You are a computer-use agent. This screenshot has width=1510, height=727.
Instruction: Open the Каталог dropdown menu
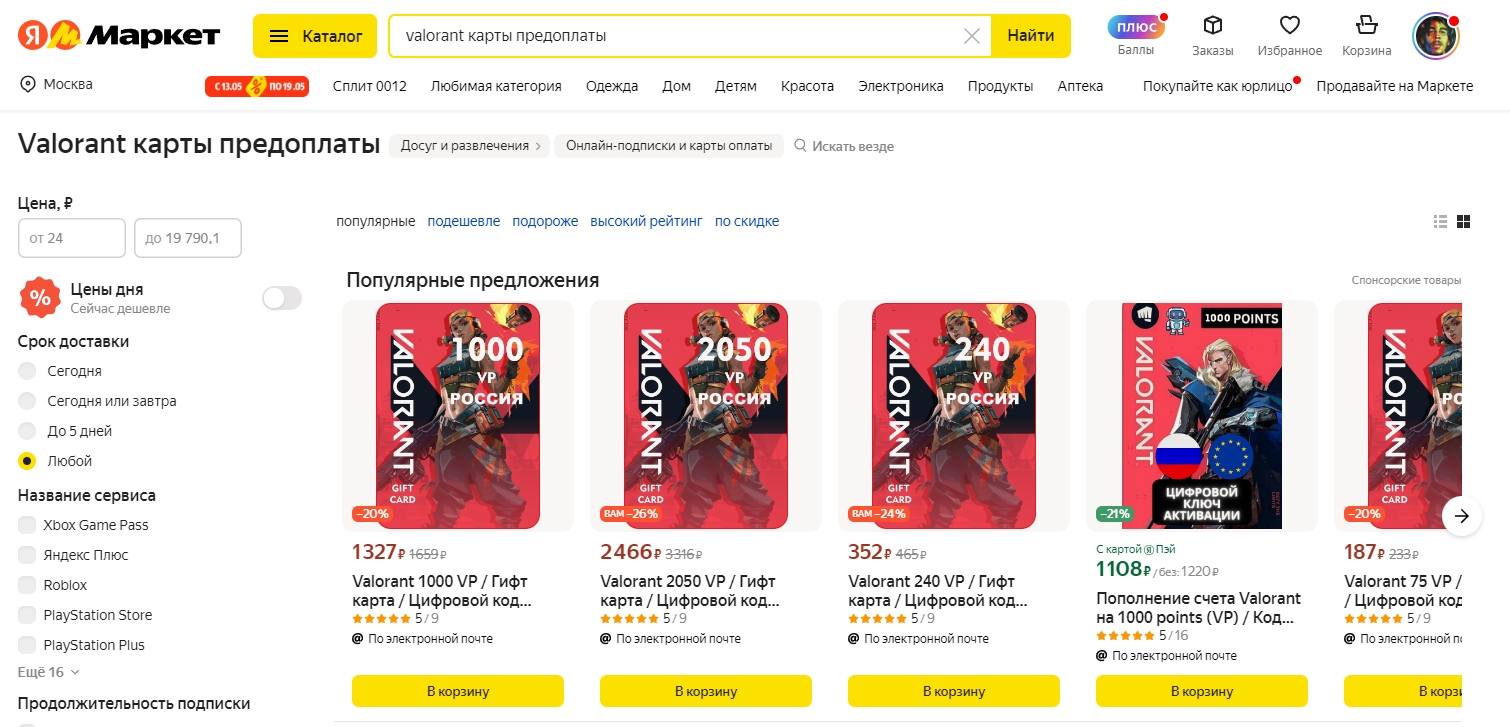click(x=315, y=36)
